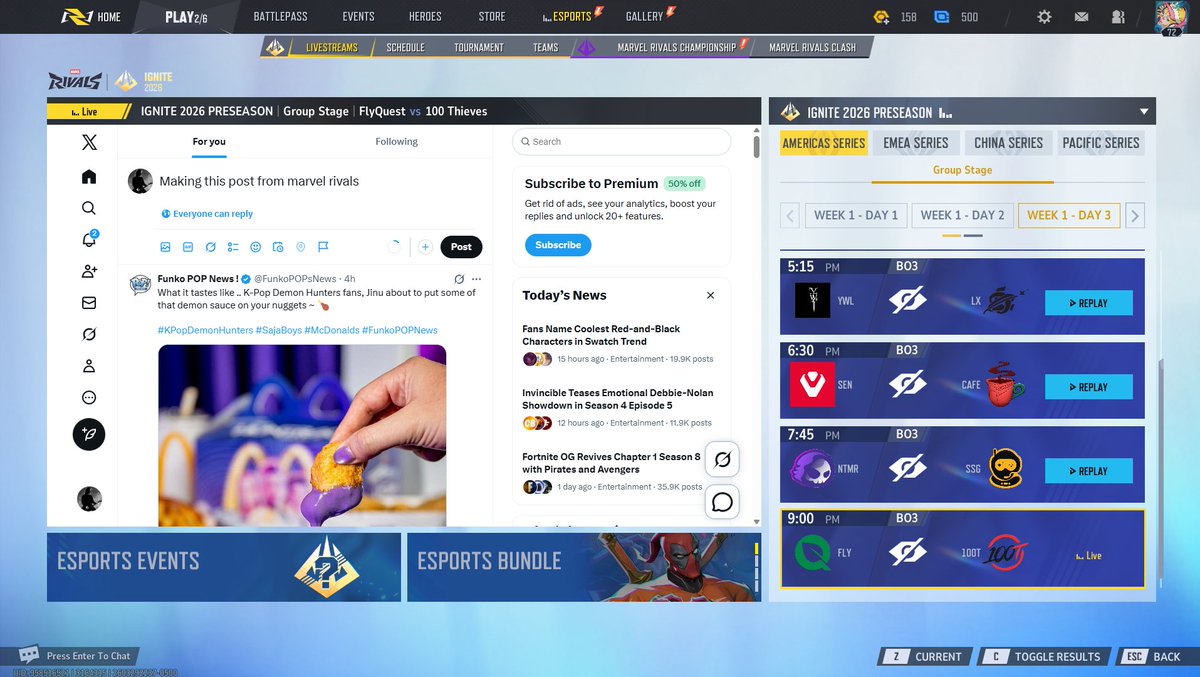Switch to the Following feed tab
Image resolution: width=1200 pixels, height=677 pixels.
(396, 141)
